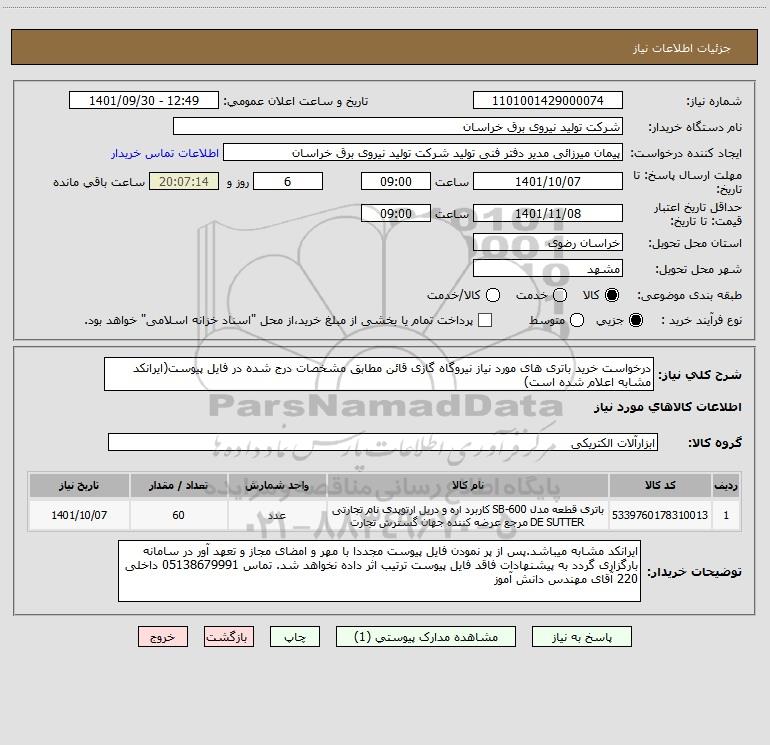Click the توضیحات خریدار label
Screen dimensions: 770x745
[x=694, y=572]
